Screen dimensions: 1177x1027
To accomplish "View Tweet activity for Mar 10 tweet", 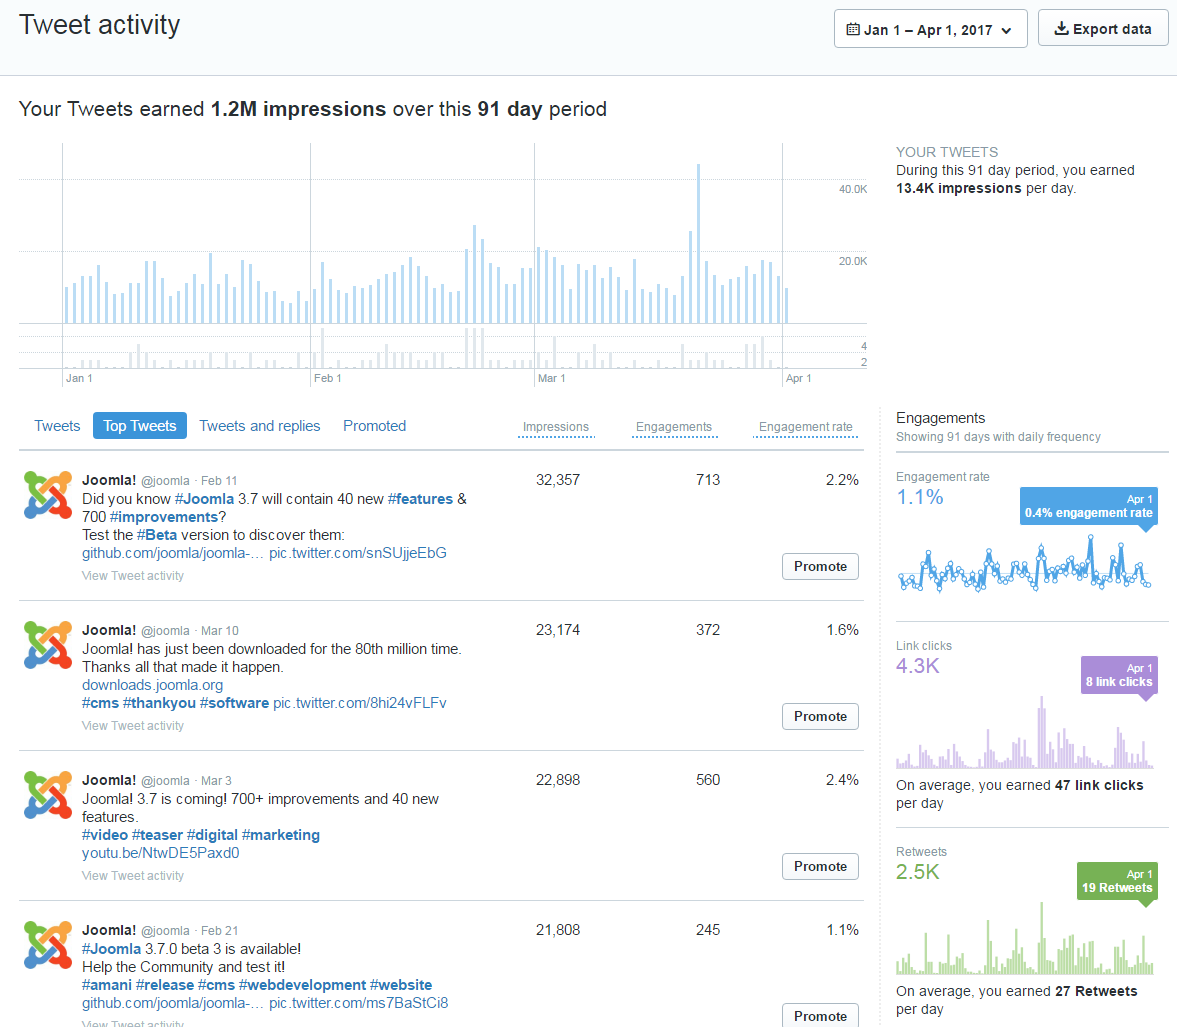I will pyautogui.click(x=133, y=726).
